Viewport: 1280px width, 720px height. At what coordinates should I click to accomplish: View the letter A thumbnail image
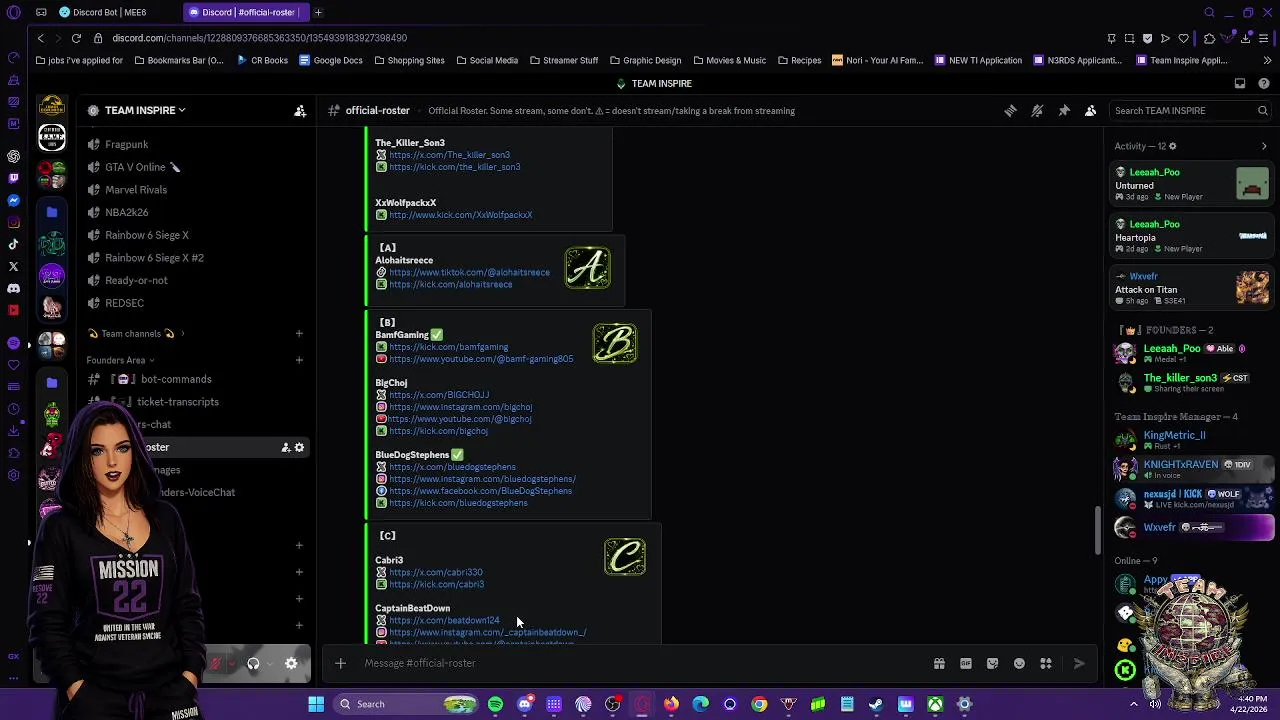point(587,268)
